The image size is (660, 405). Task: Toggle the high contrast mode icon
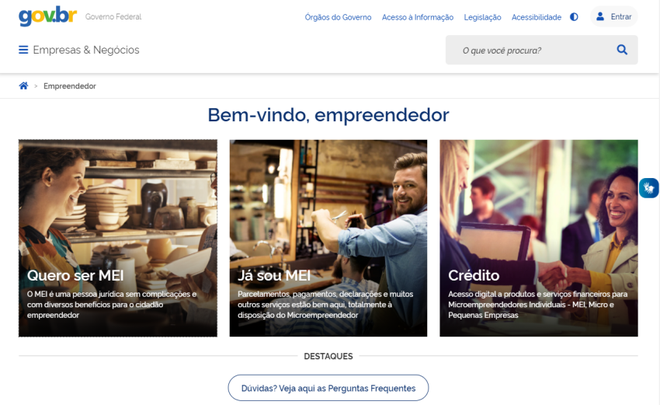point(574,17)
